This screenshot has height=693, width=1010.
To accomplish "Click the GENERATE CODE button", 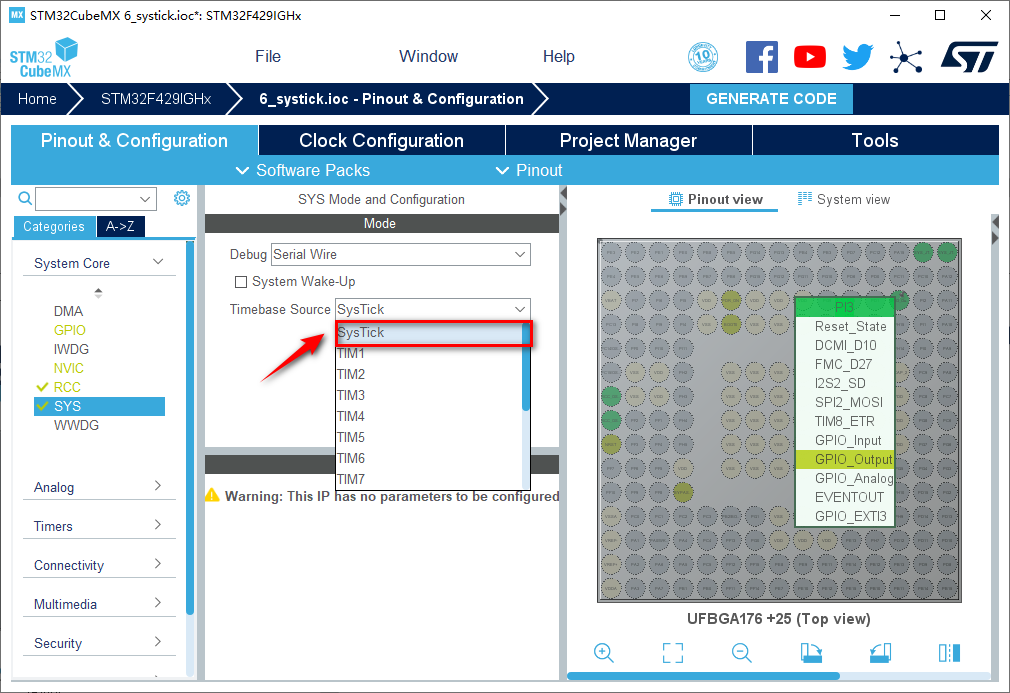I will coord(771,99).
